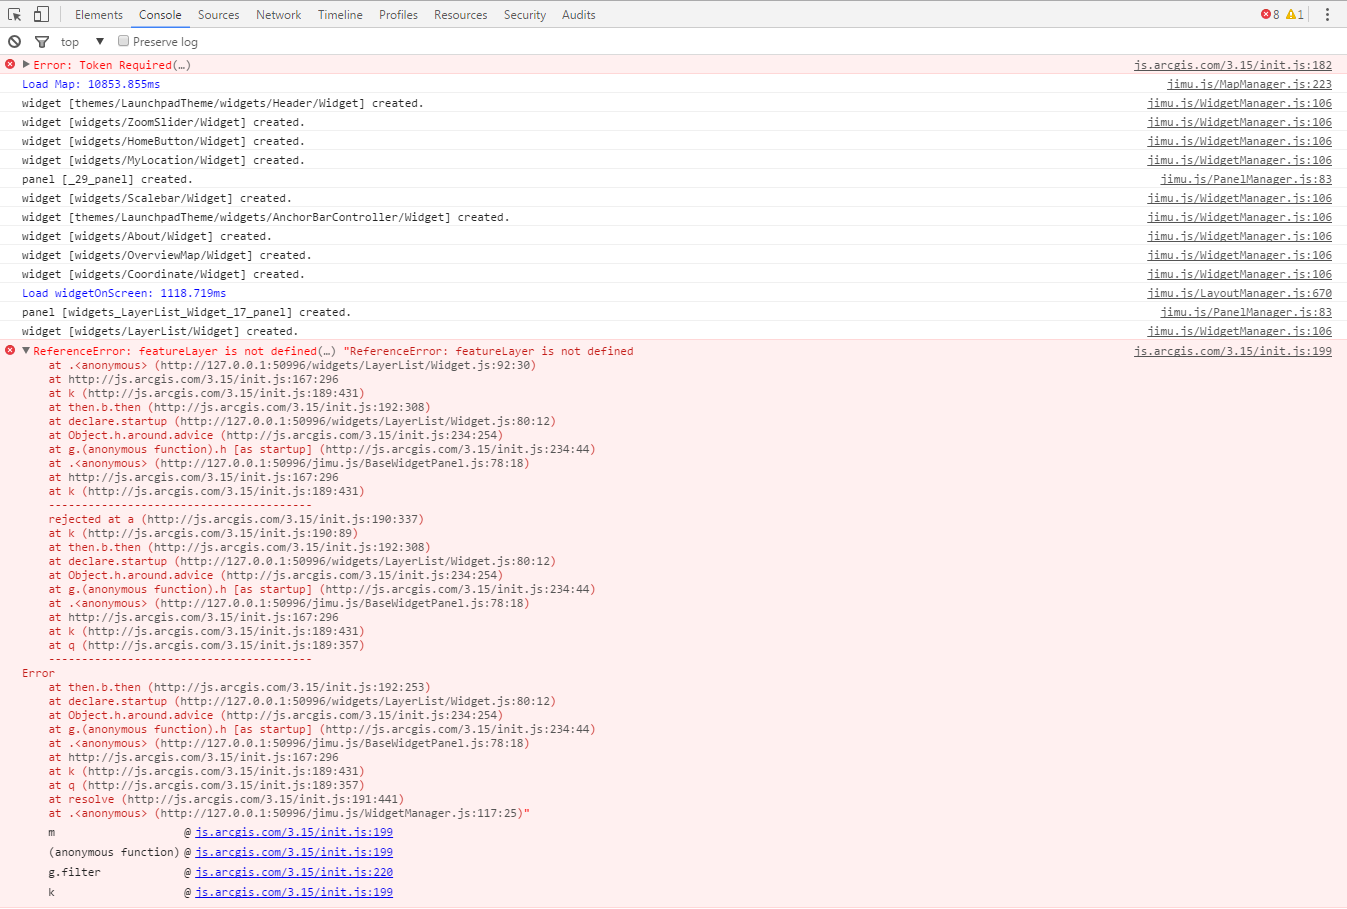Open the MapManager.js:223 source link

1249,84
